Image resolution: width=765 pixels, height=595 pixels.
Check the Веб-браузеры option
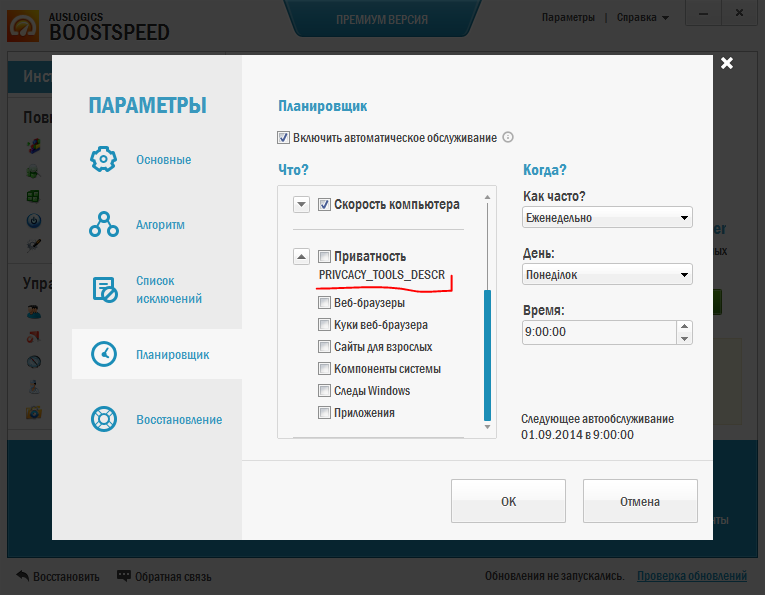pyautogui.click(x=324, y=303)
